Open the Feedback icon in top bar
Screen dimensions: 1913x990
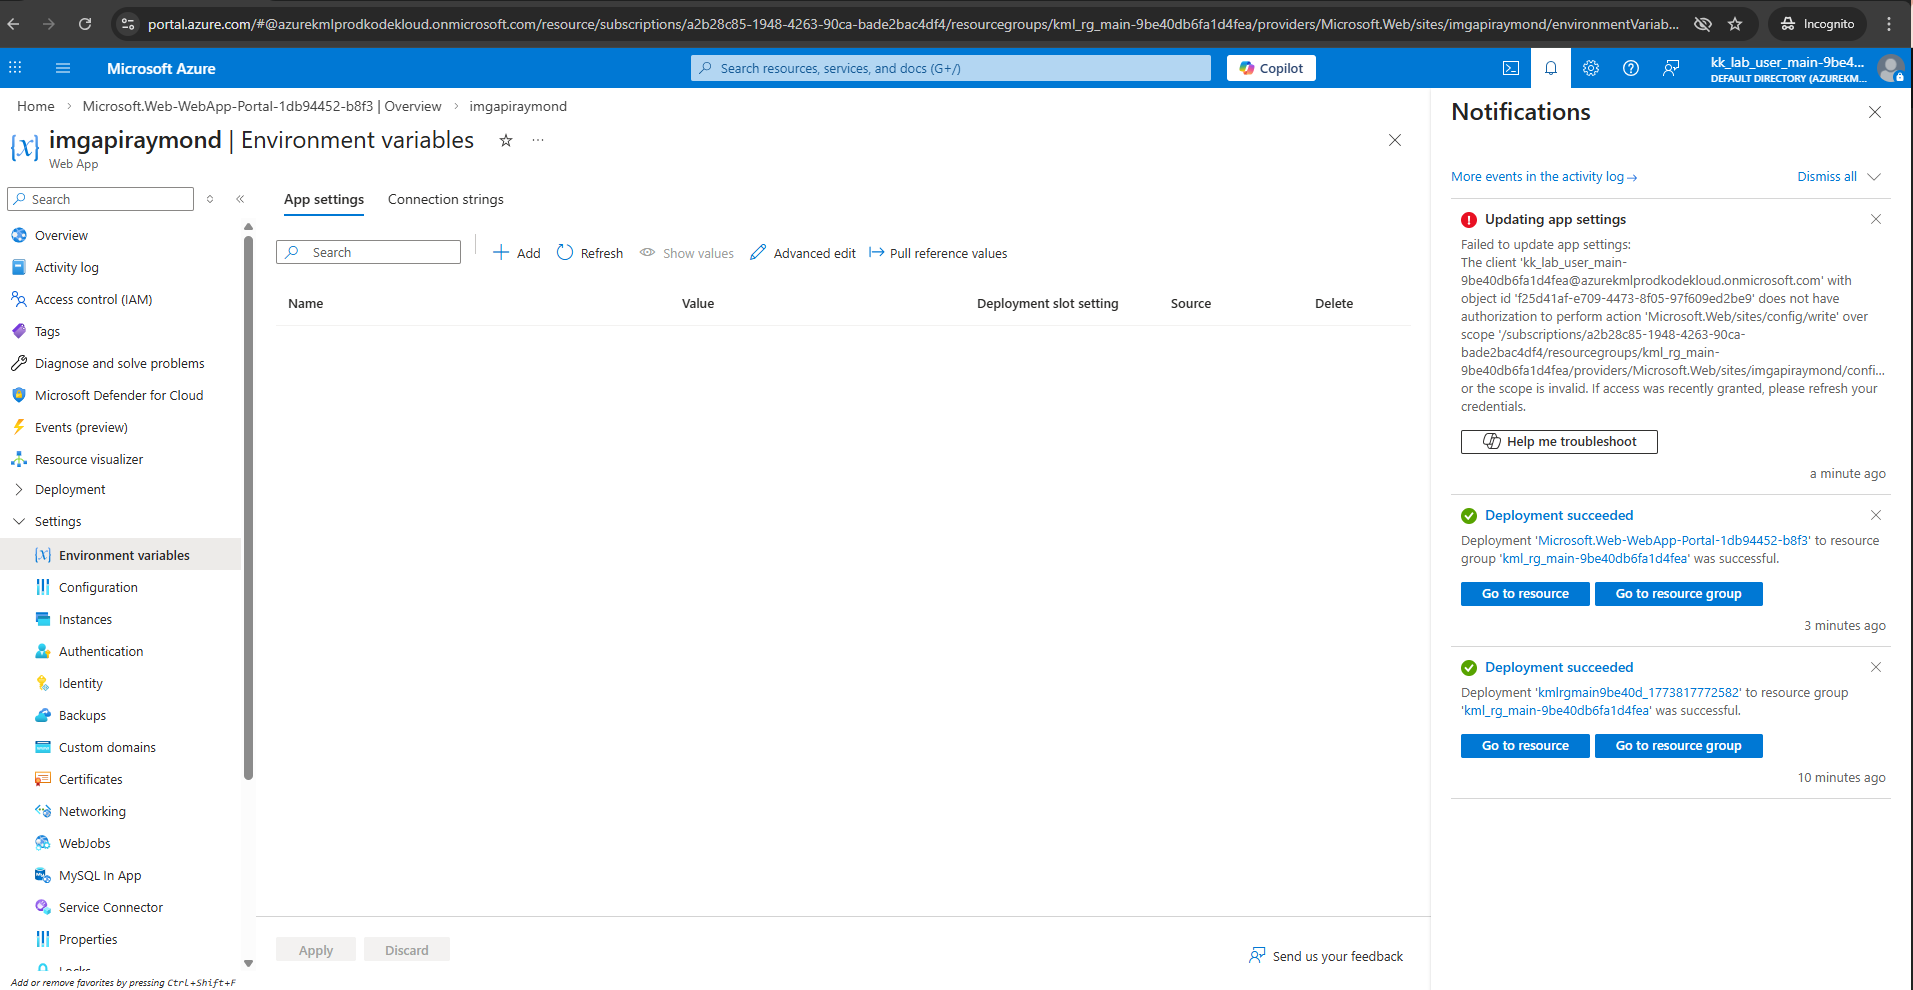click(x=1671, y=68)
